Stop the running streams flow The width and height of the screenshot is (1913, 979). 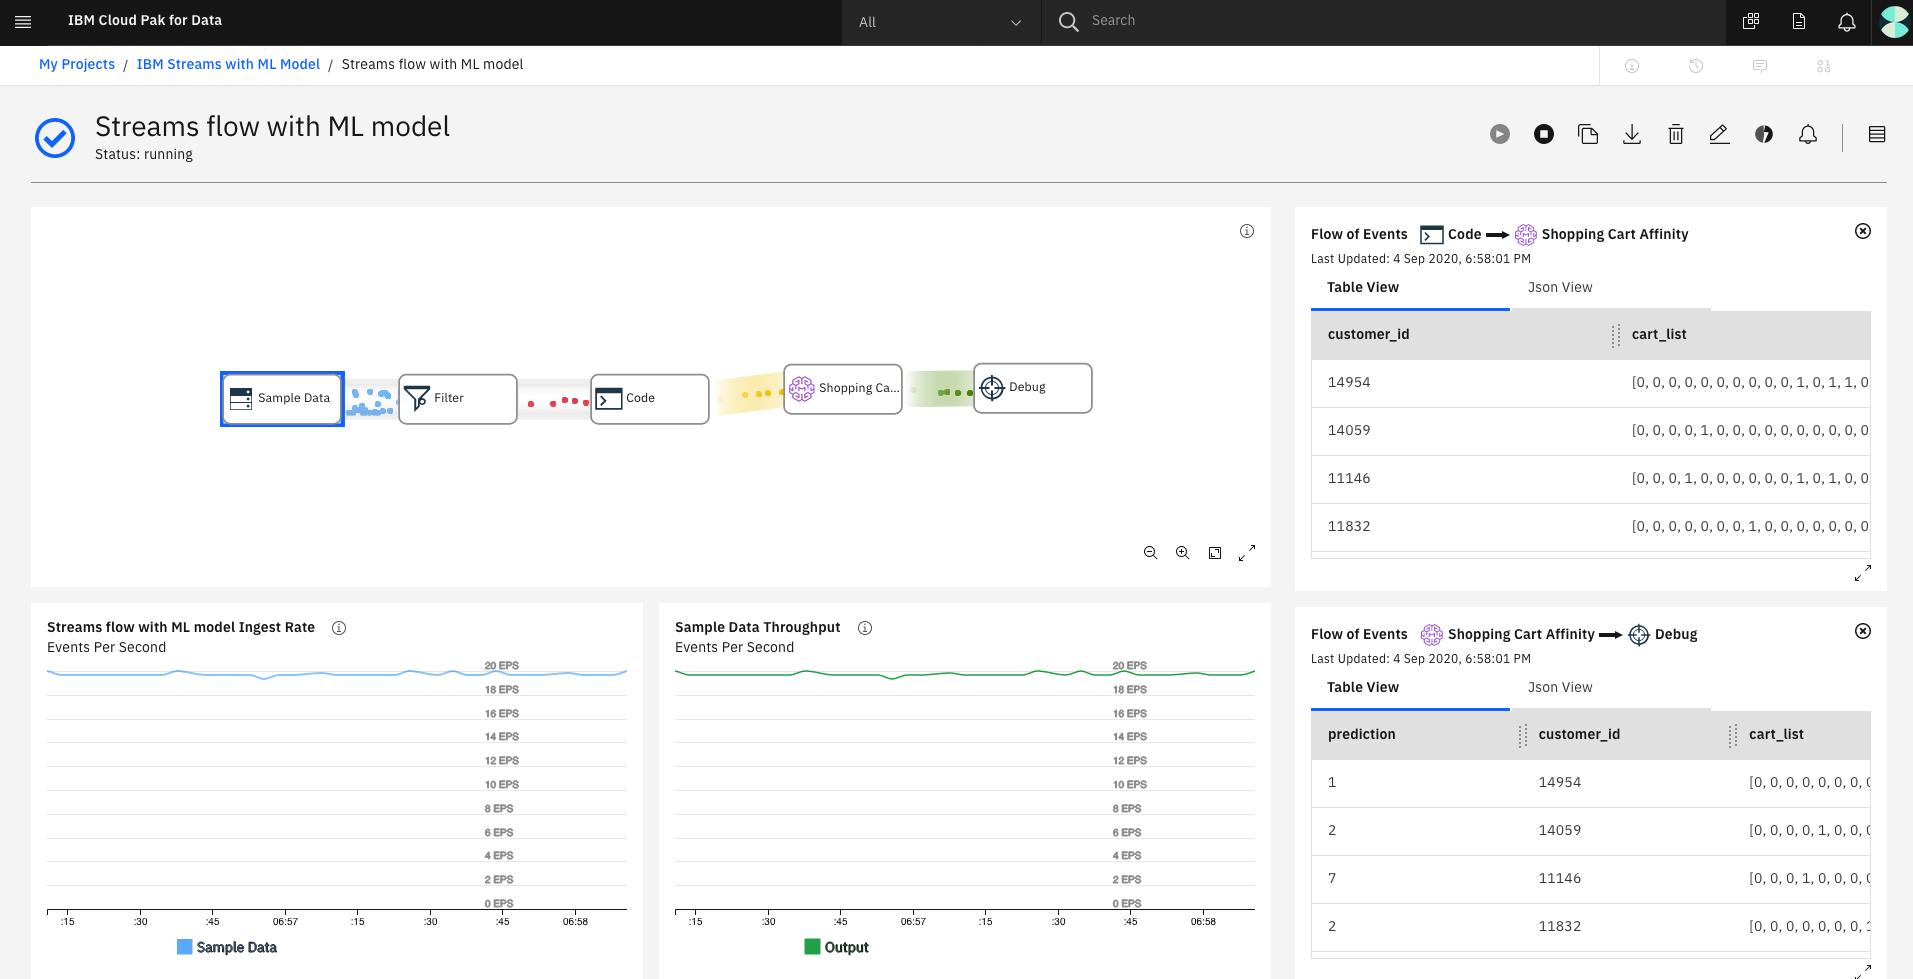pyautogui.click(x=1544, y=134)
